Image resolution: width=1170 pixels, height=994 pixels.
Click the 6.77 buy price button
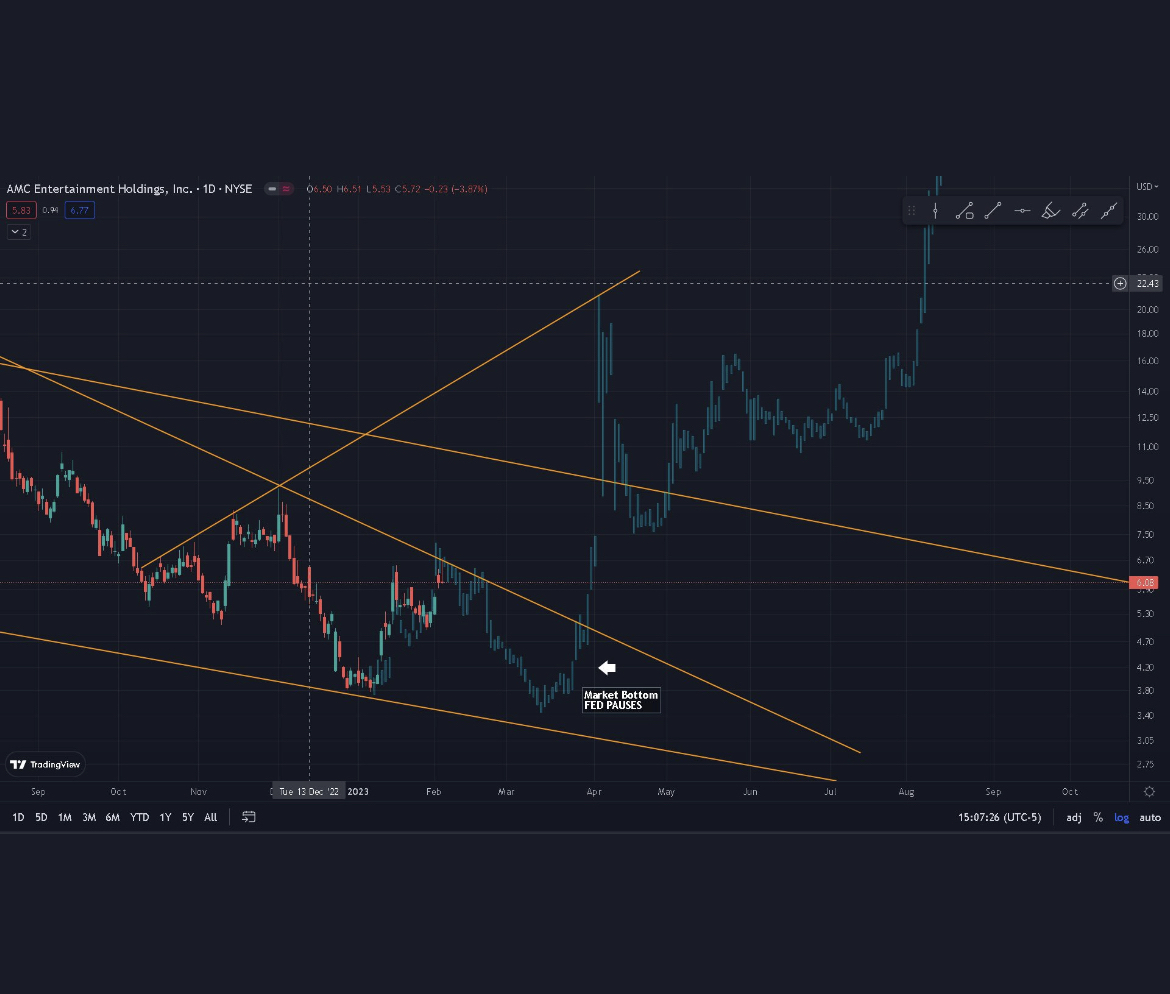coord(79,210)
